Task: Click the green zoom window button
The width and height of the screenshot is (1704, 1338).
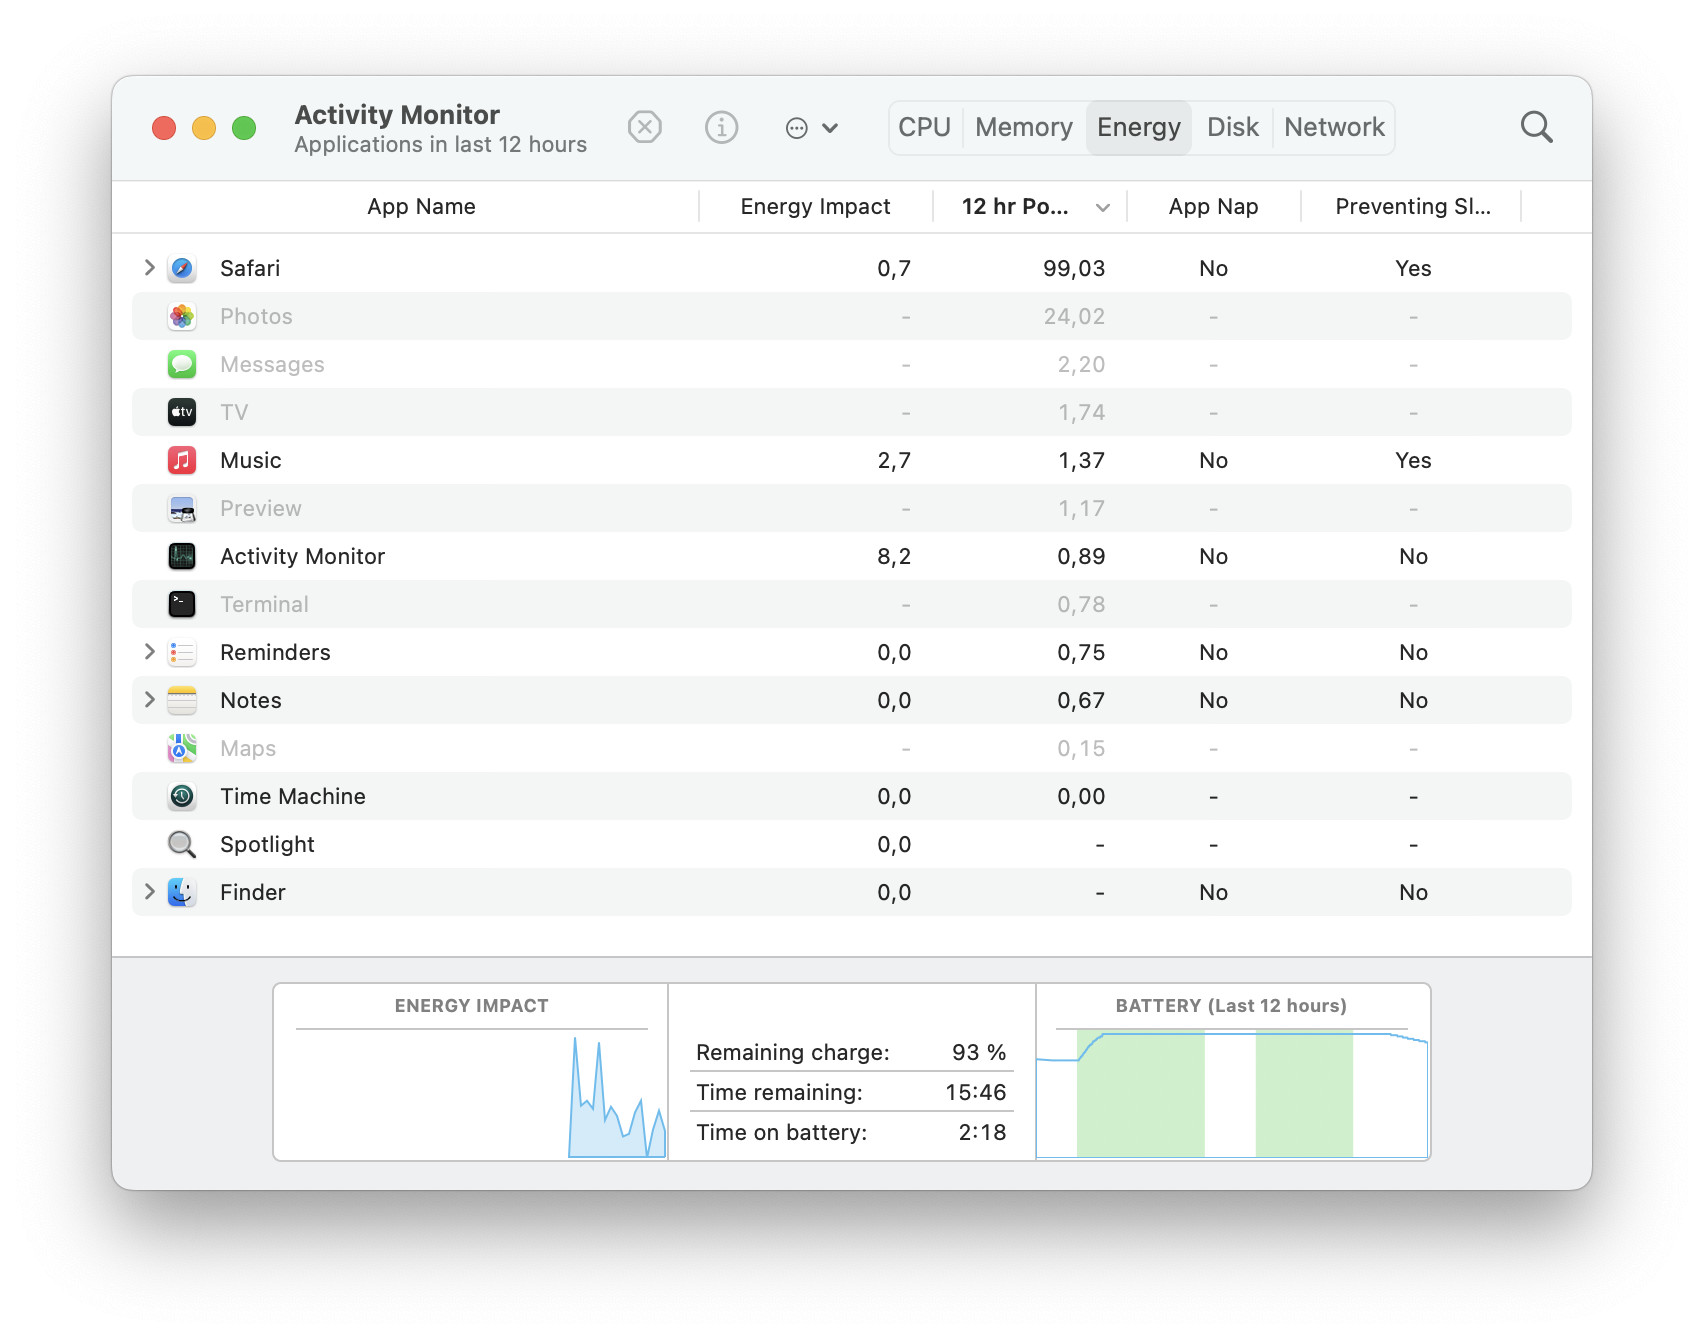Action: [x=244, y=128]
